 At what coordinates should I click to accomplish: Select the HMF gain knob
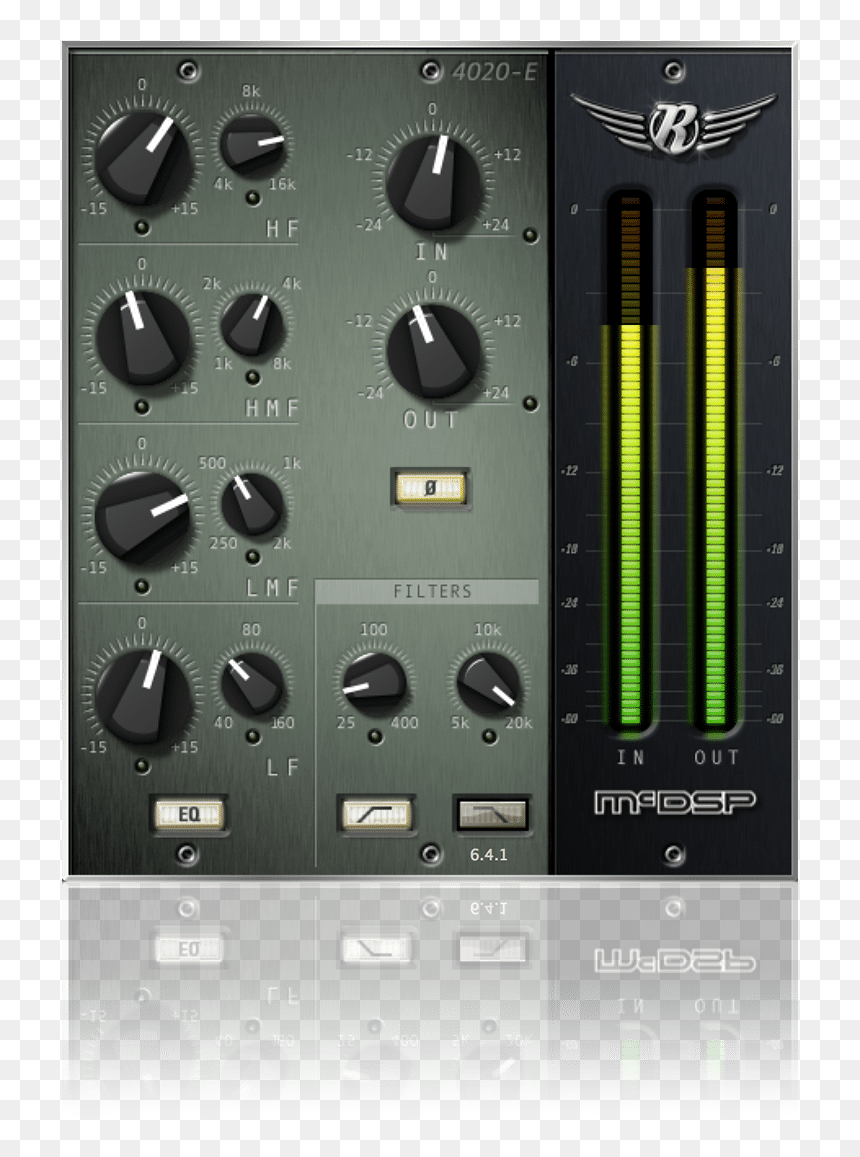click(x=142, y=337)
